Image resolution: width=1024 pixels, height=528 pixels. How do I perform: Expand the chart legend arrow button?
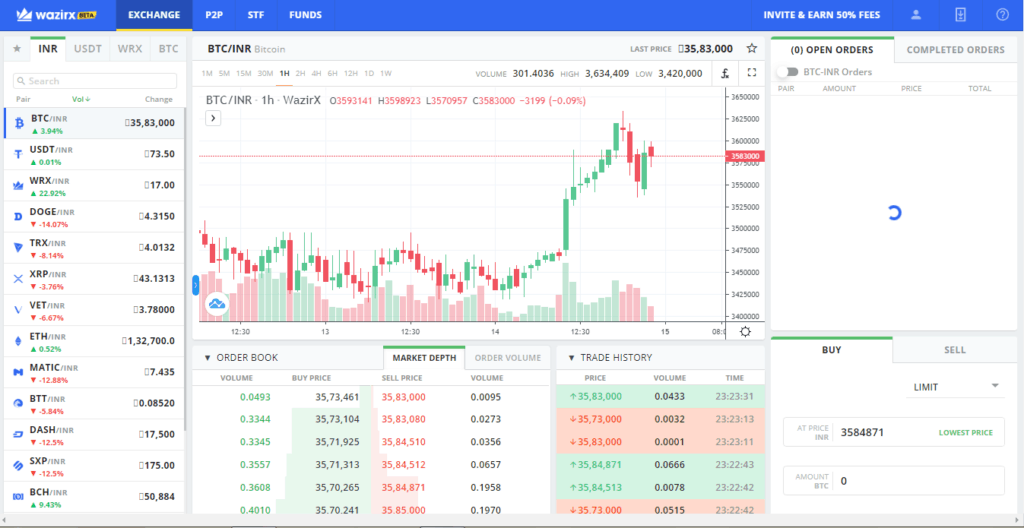(x=214, y=118)
